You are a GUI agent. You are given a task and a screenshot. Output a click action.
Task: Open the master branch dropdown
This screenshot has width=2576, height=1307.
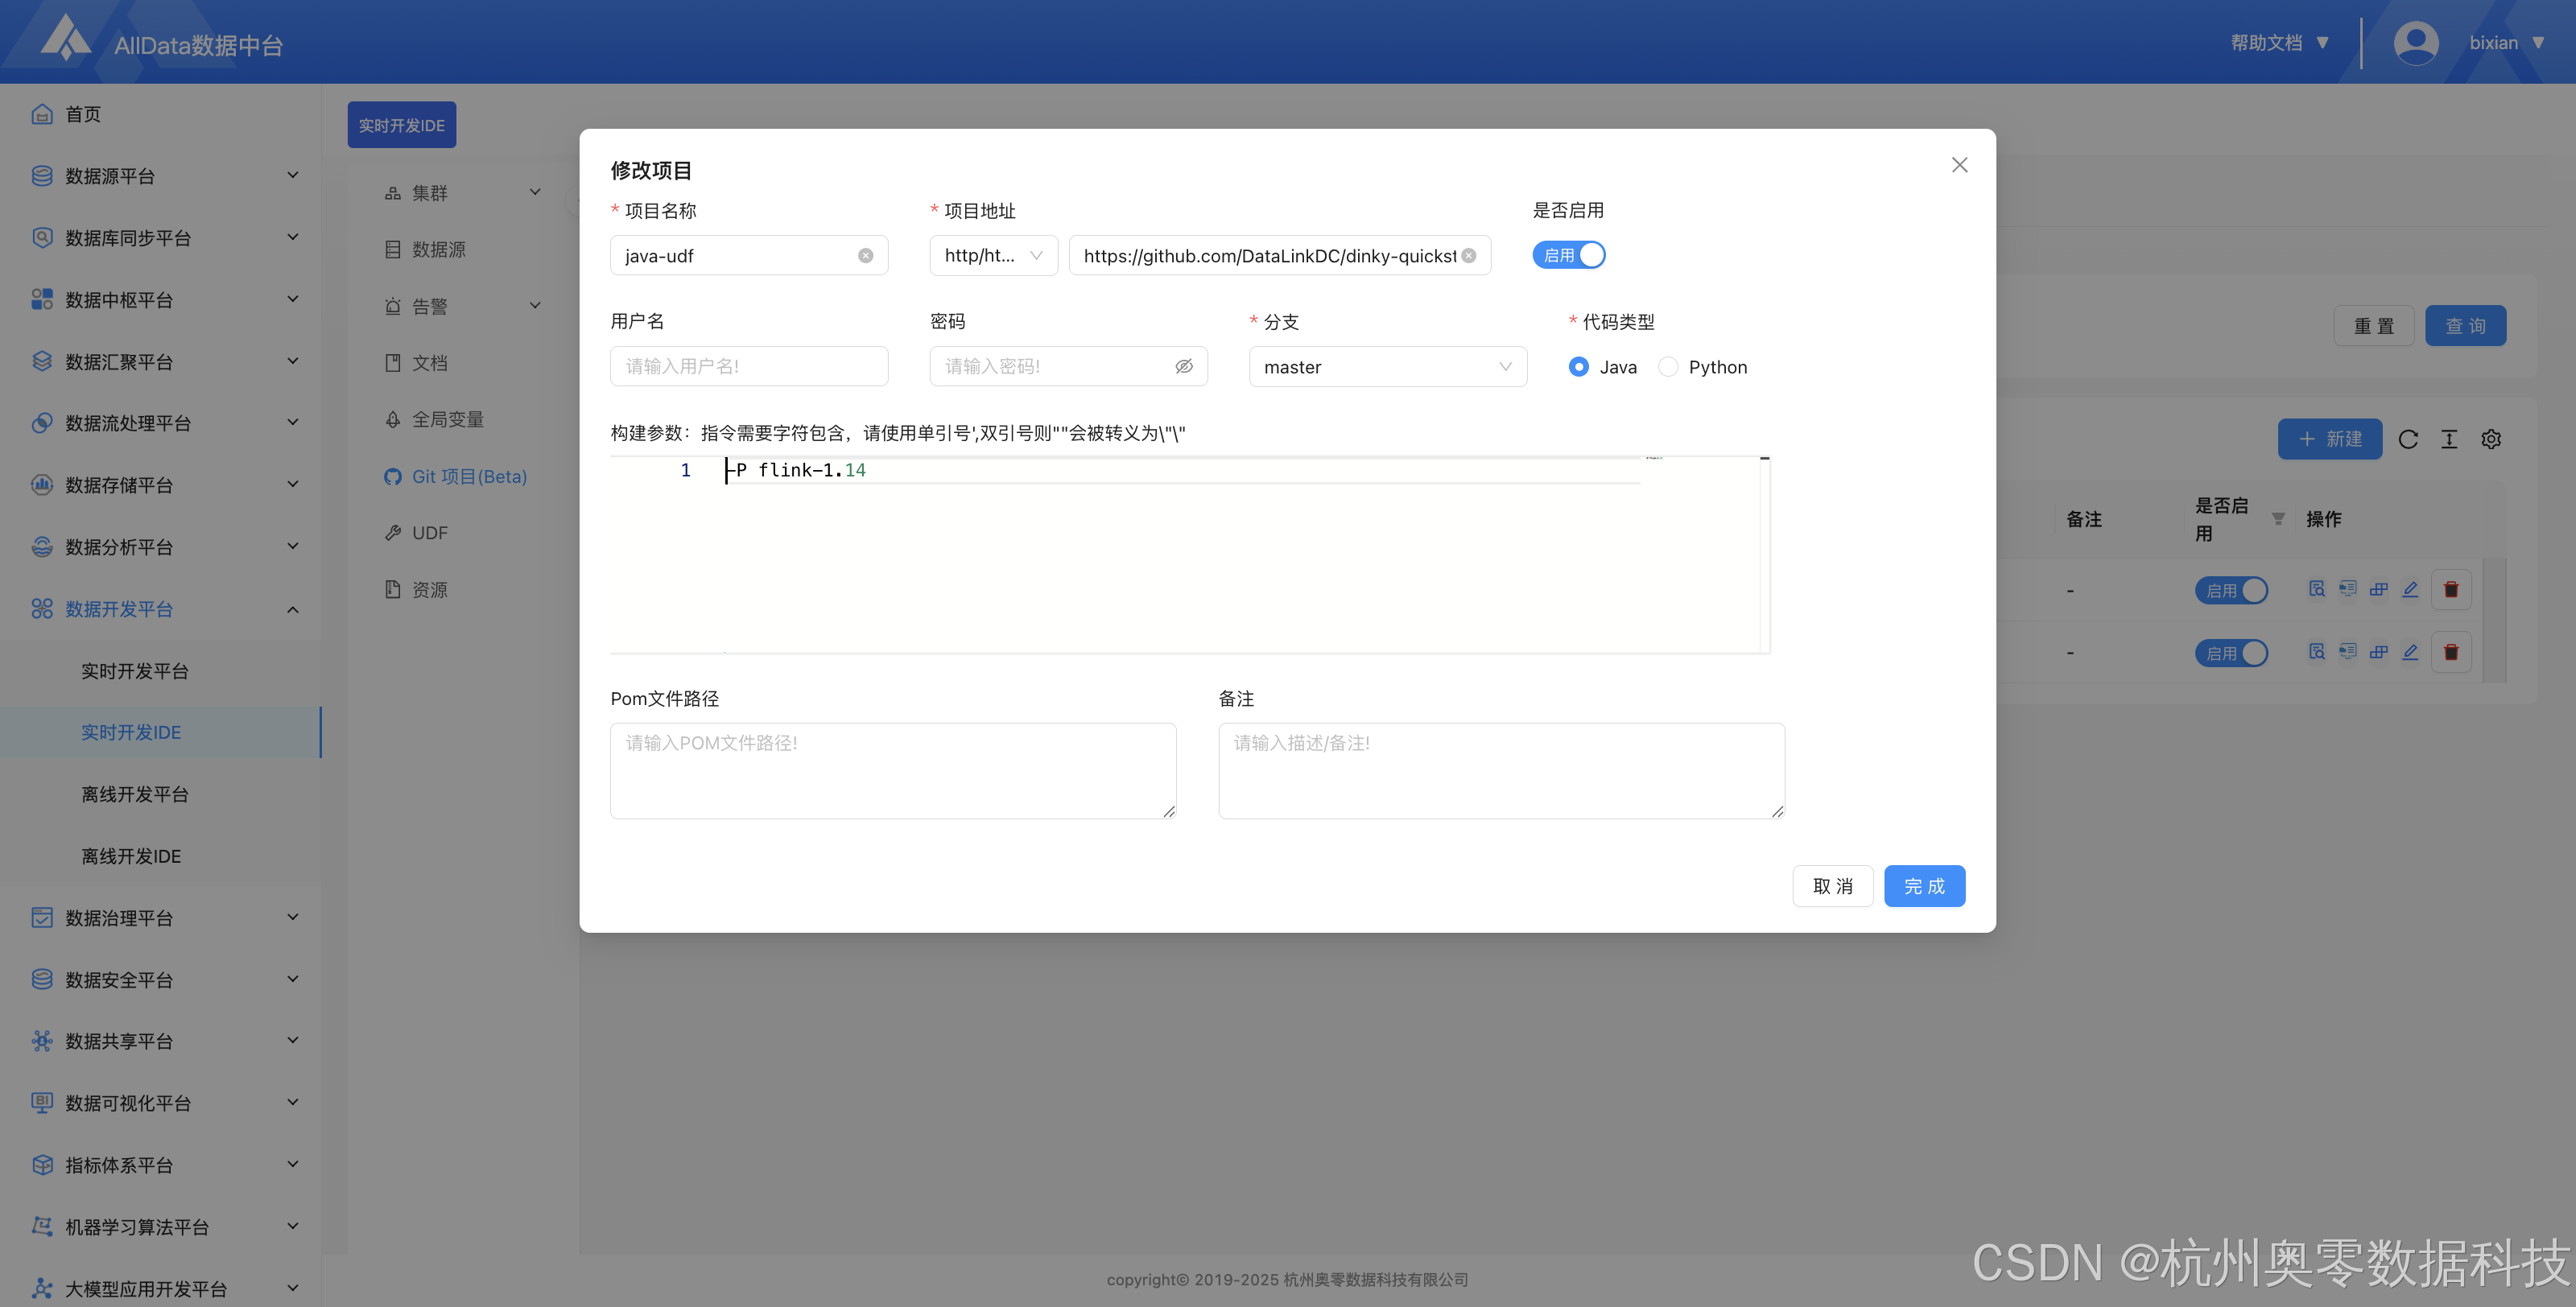[x=1387, y=367]
